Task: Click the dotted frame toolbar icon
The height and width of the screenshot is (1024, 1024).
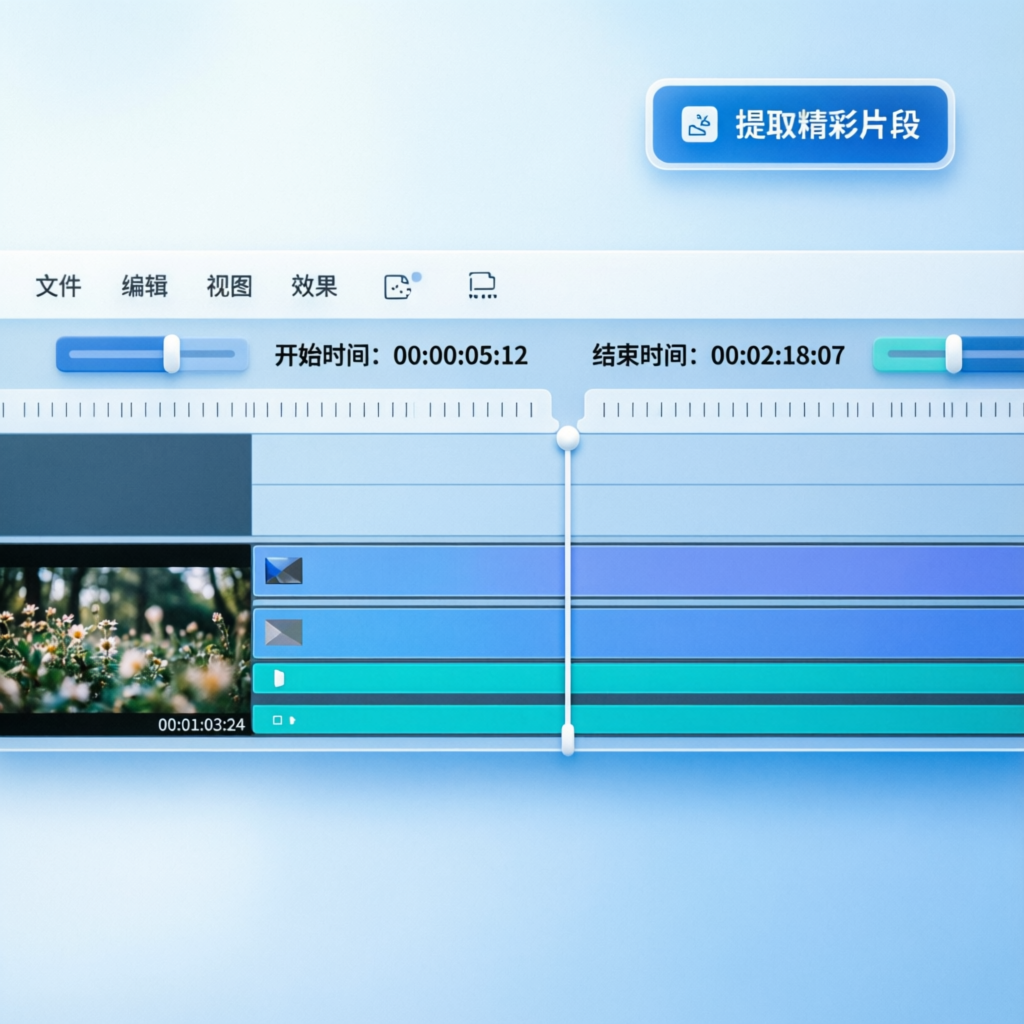Action: click(481, 287)
